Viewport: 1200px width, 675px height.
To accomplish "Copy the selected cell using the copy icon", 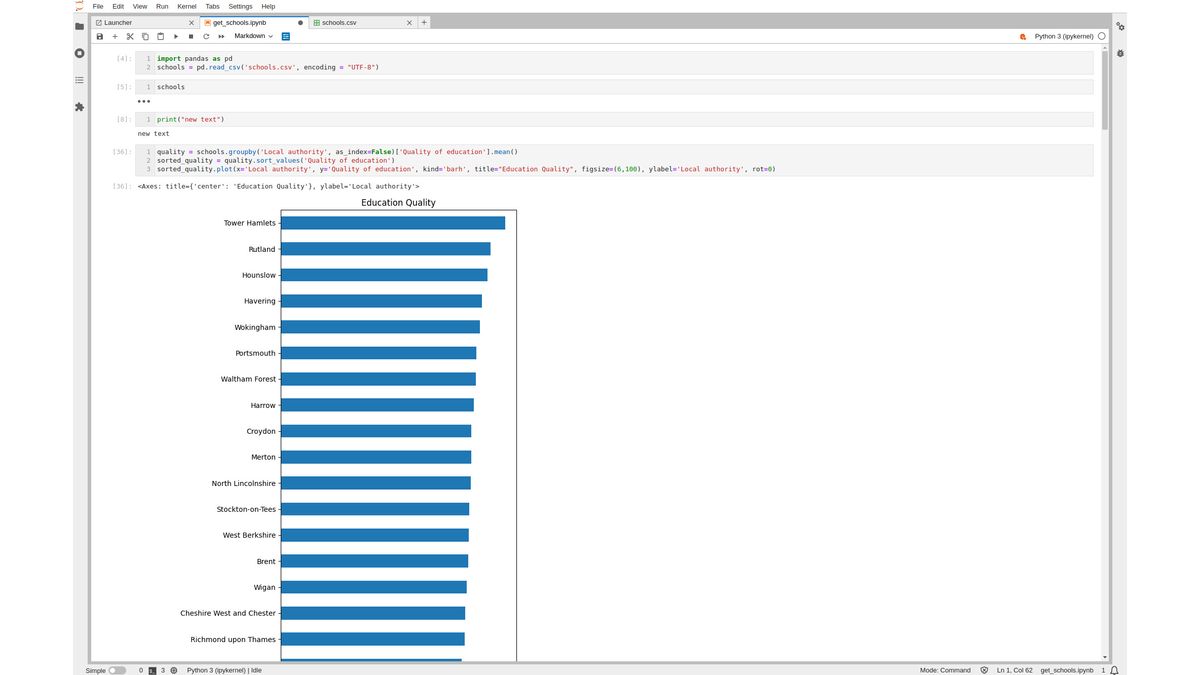I will pyautogui.click(x=144, y=36).
